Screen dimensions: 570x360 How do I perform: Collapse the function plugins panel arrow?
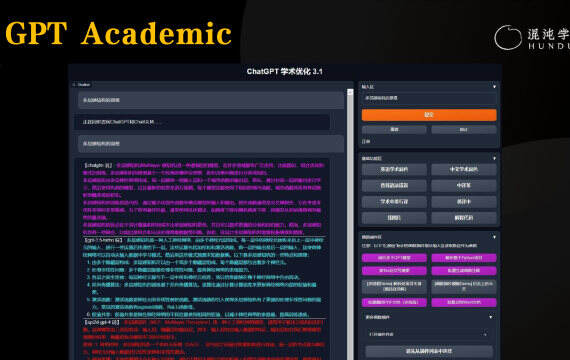point(494,237)
